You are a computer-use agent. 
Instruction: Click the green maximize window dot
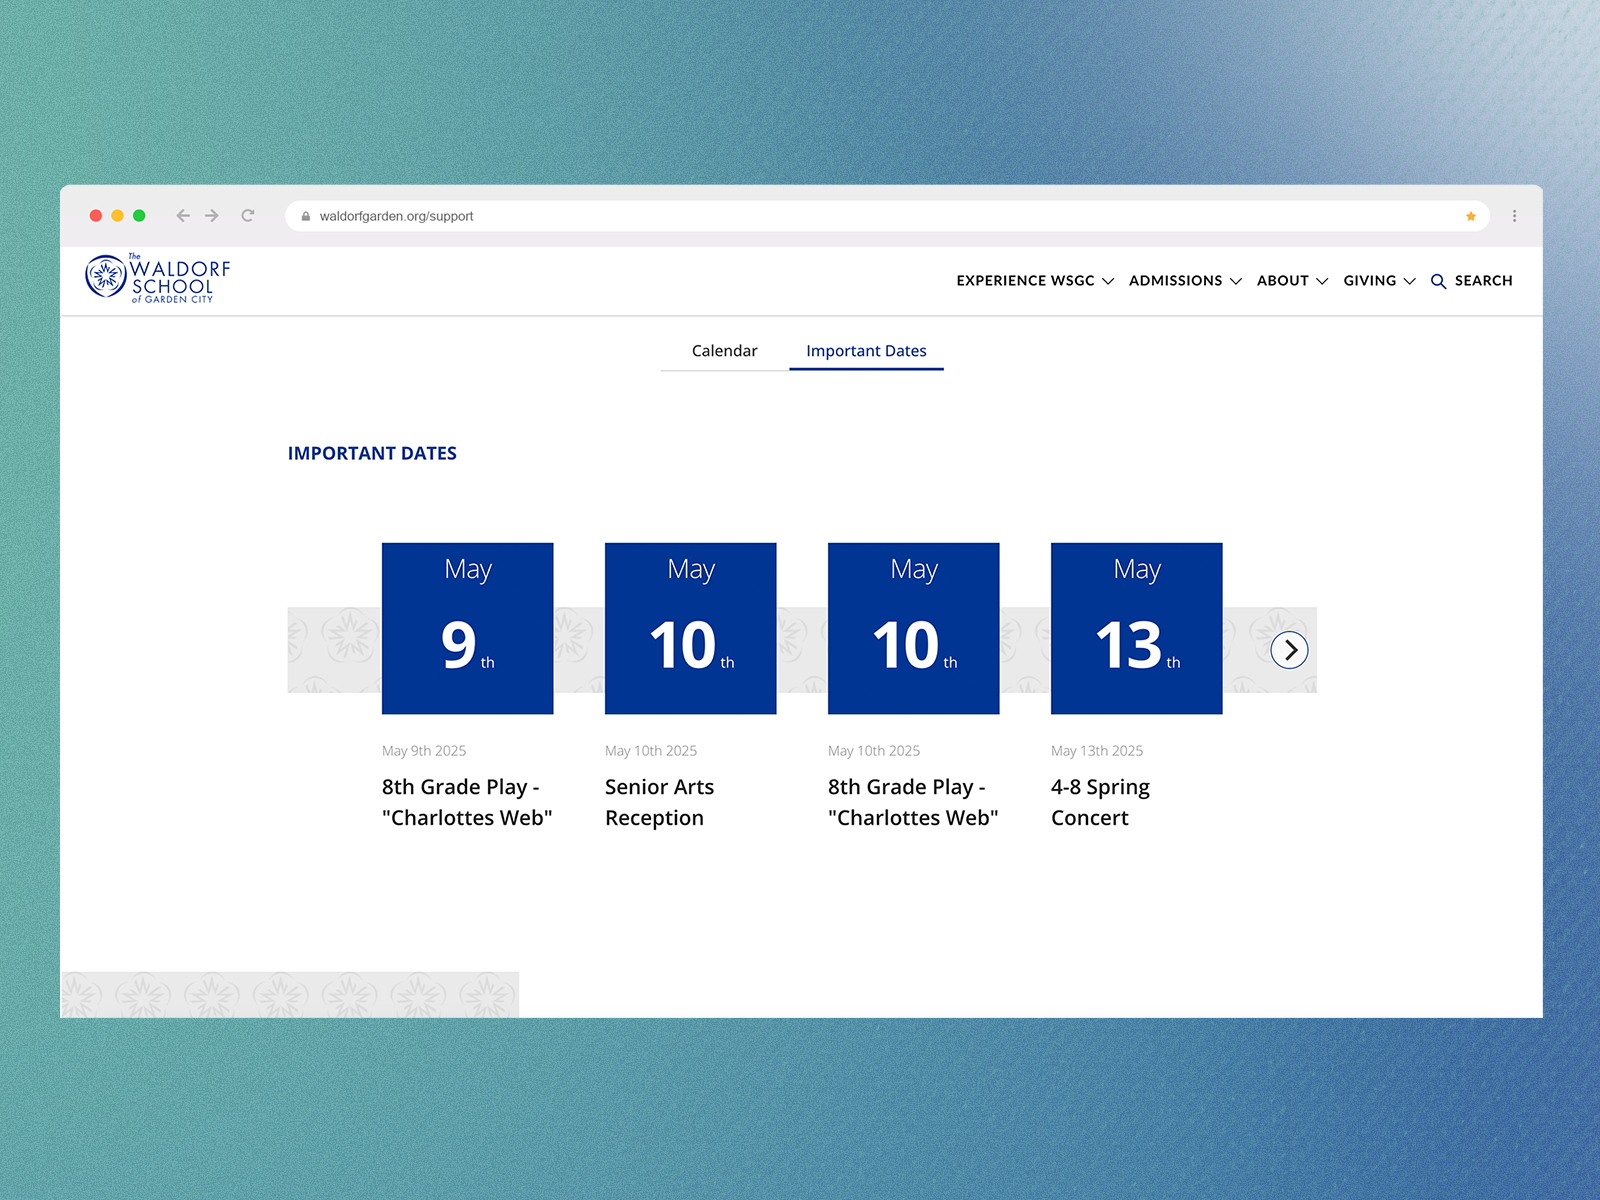point(139,216)
